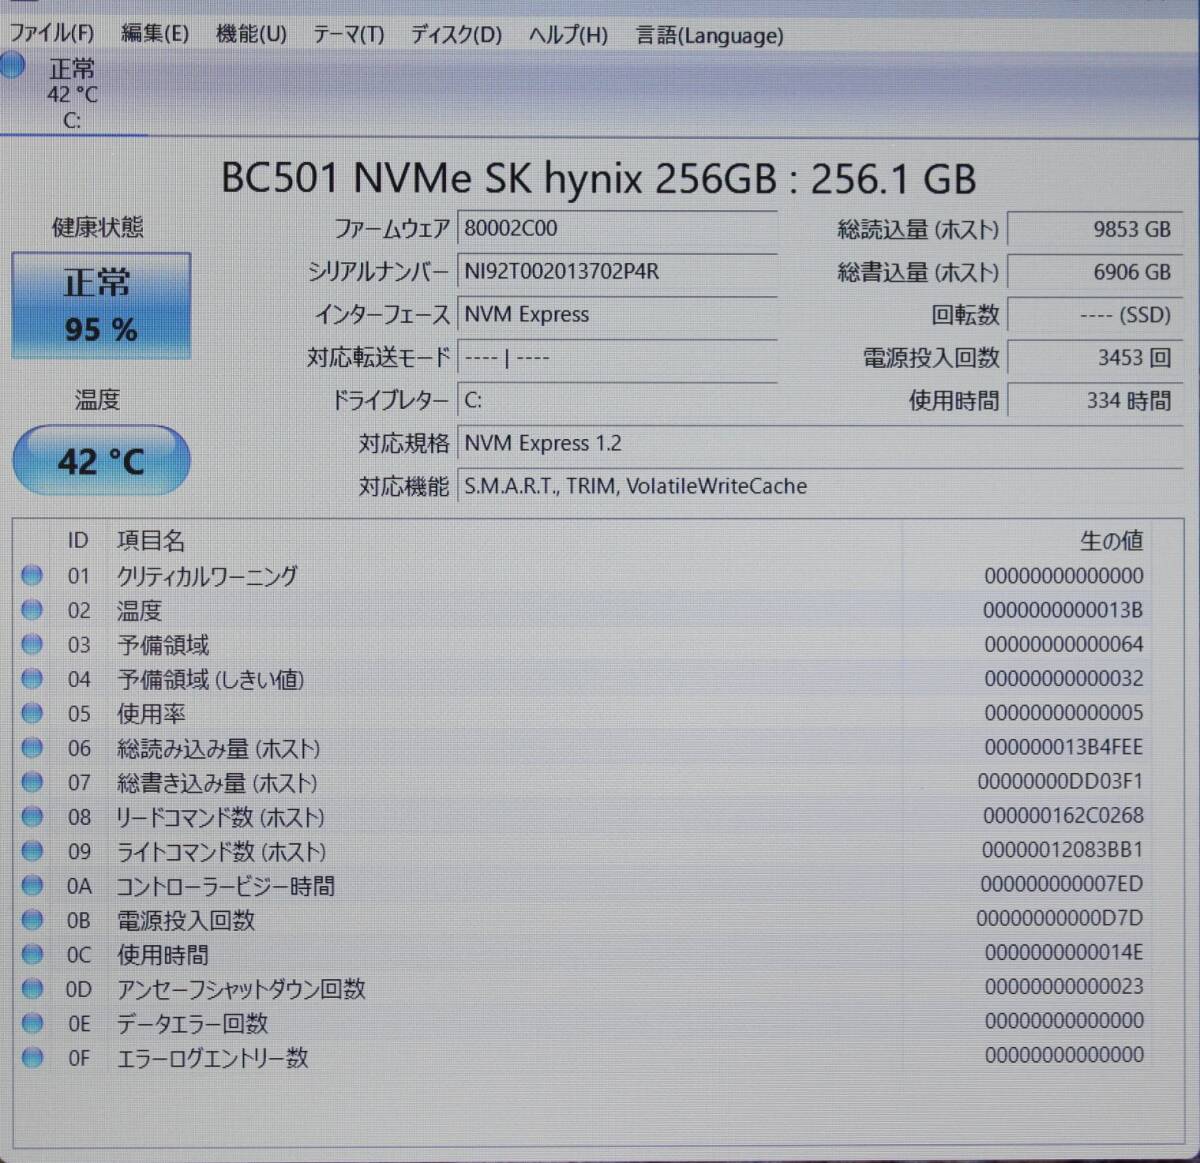Select the アンセーフシャットダウン回数 attribute name
Screen dimensions: 1200x1163
click(x=241, y=989)
